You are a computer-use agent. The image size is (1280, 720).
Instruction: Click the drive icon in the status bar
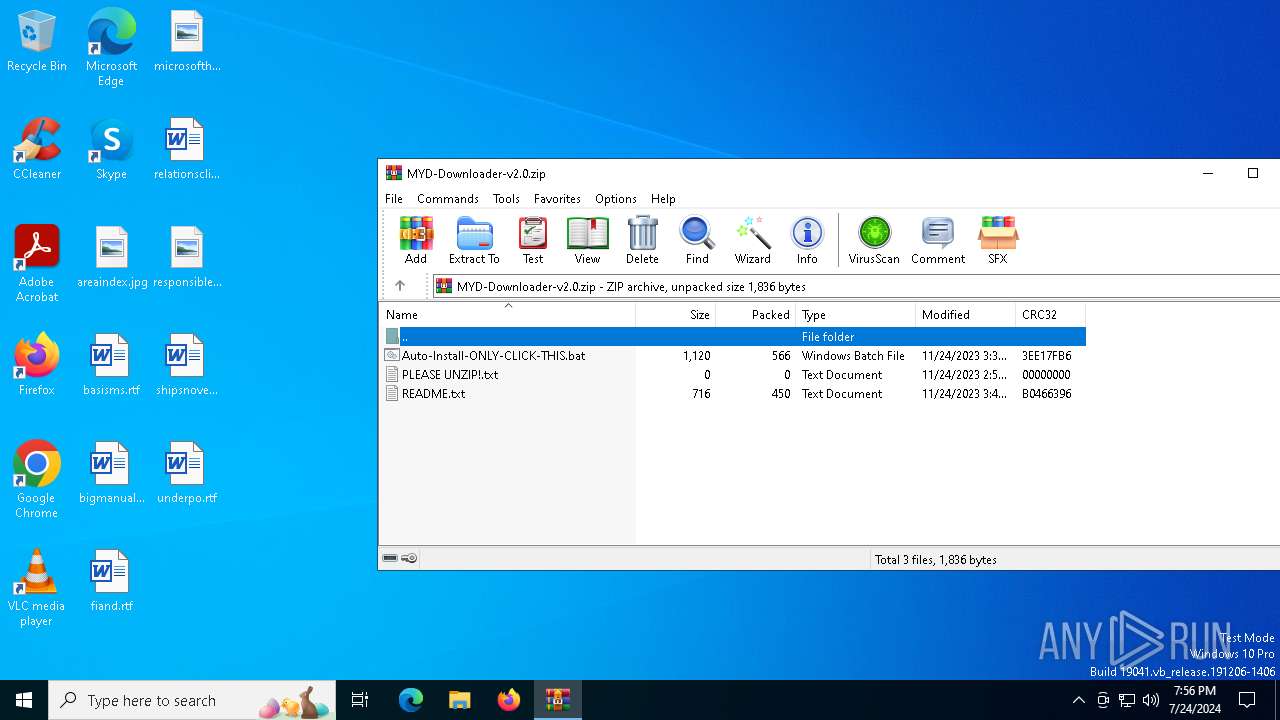click(x=391, y=558)
